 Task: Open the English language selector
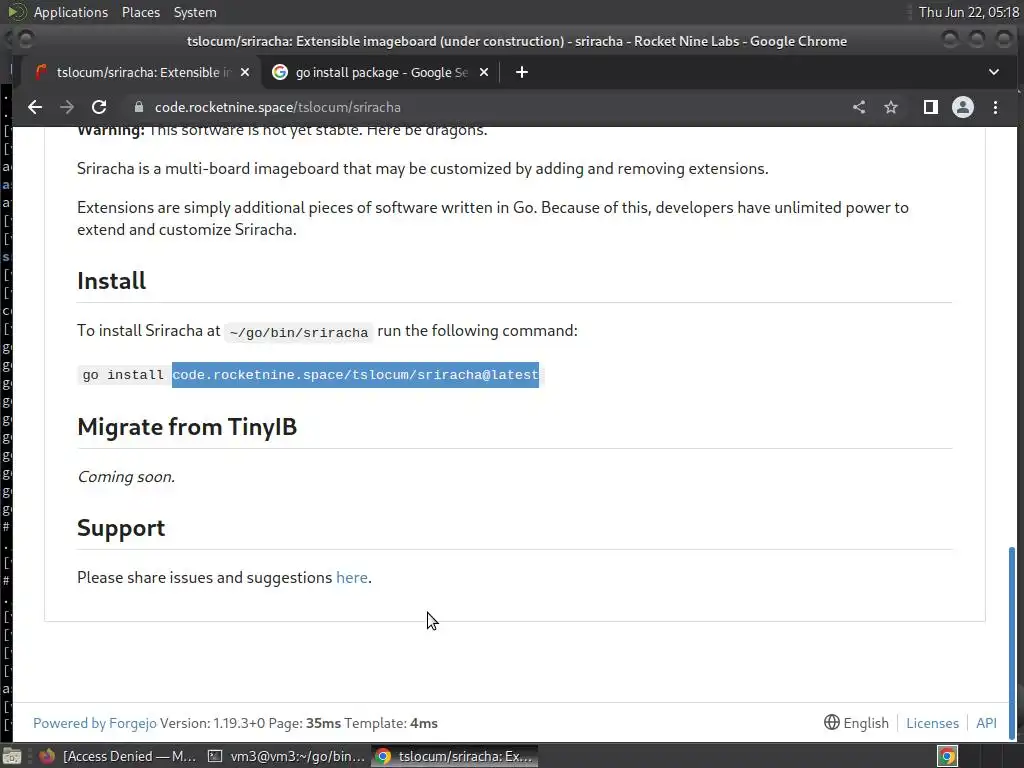click(856, 723)
